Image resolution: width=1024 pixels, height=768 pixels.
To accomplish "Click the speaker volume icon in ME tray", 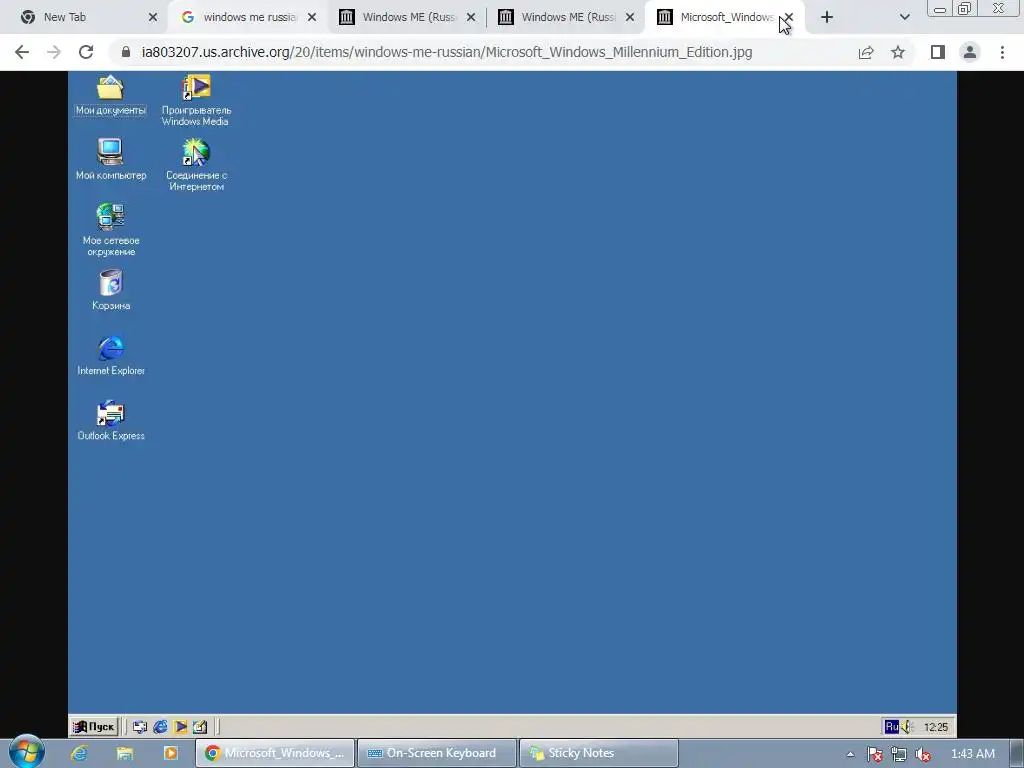I will (907, 726).
